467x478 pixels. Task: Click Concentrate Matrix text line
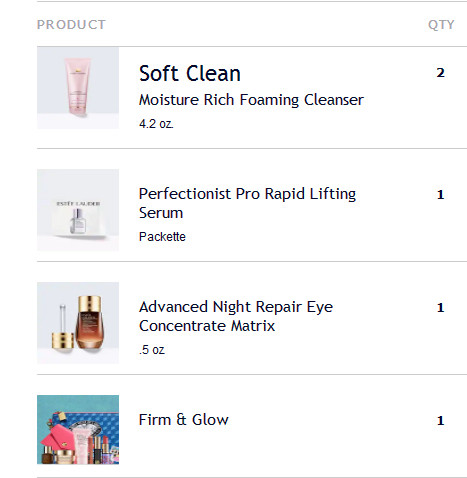click(x=207, y=326)
